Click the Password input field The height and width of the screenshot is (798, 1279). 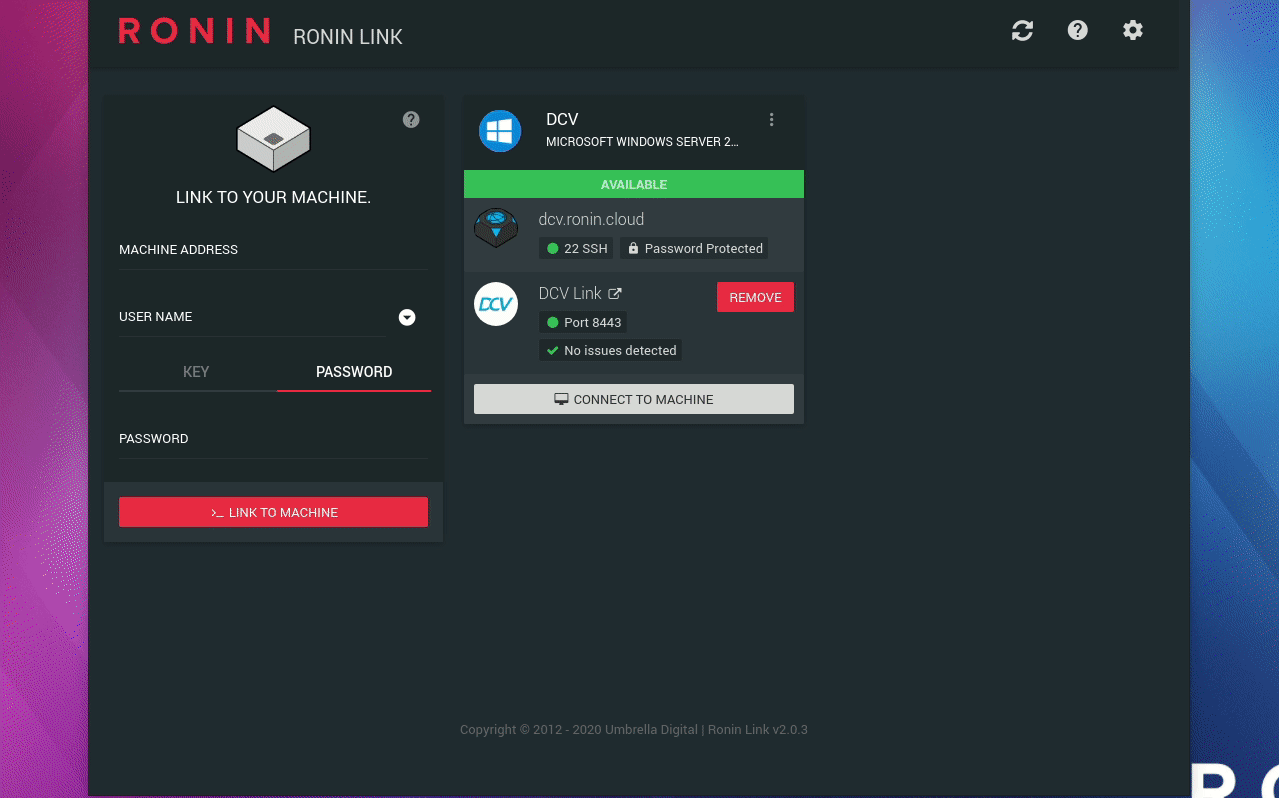(x=273, y=439)
